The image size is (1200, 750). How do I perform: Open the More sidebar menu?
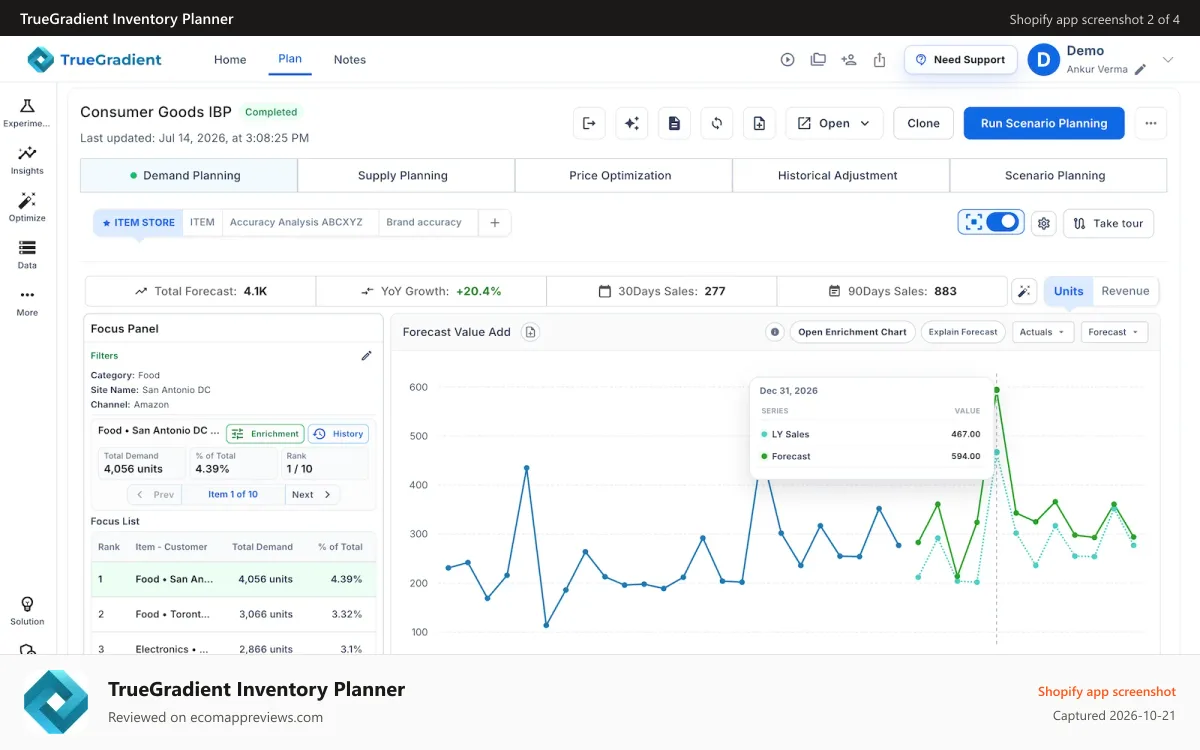[x=27, y=301]
